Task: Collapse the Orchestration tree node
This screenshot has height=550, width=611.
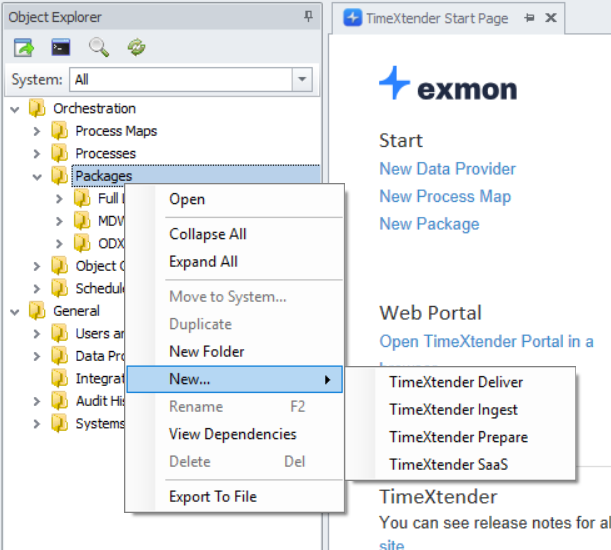Action: click(15, 109)
